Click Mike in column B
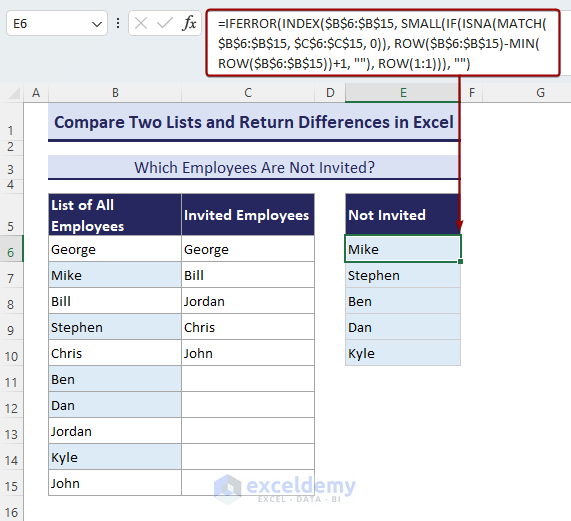This screenshot has width=571, height=521. [x=115, y=275]
